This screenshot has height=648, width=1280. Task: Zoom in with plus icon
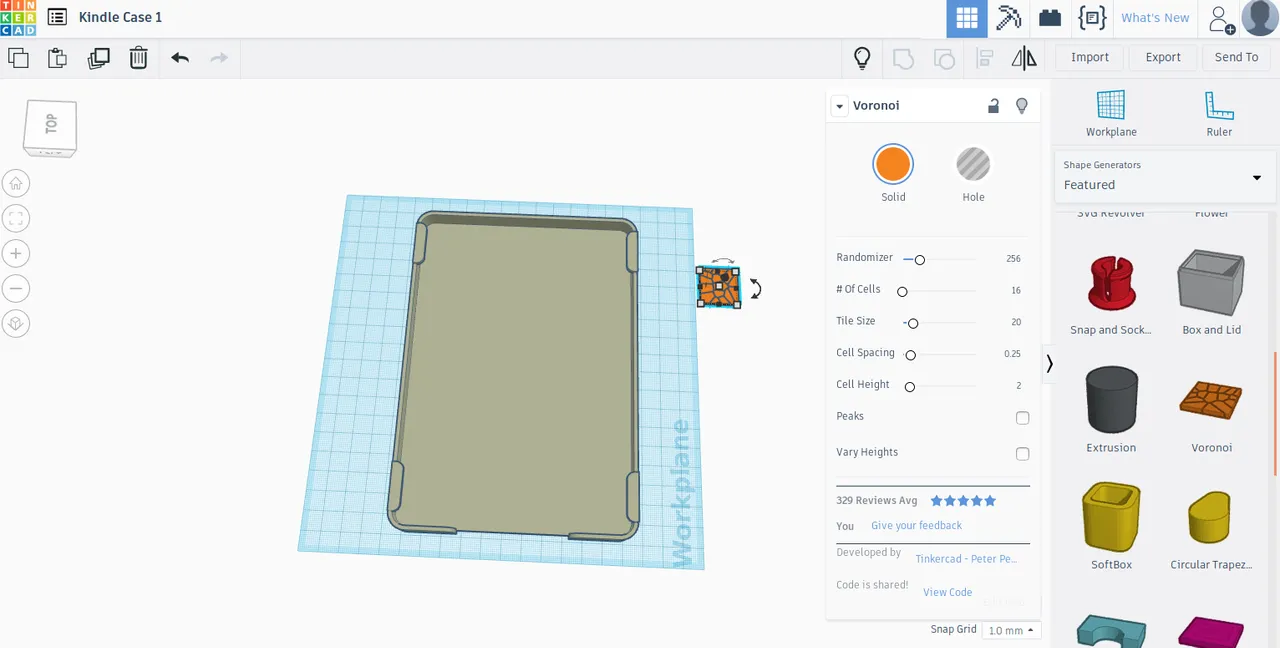[15, 253]
